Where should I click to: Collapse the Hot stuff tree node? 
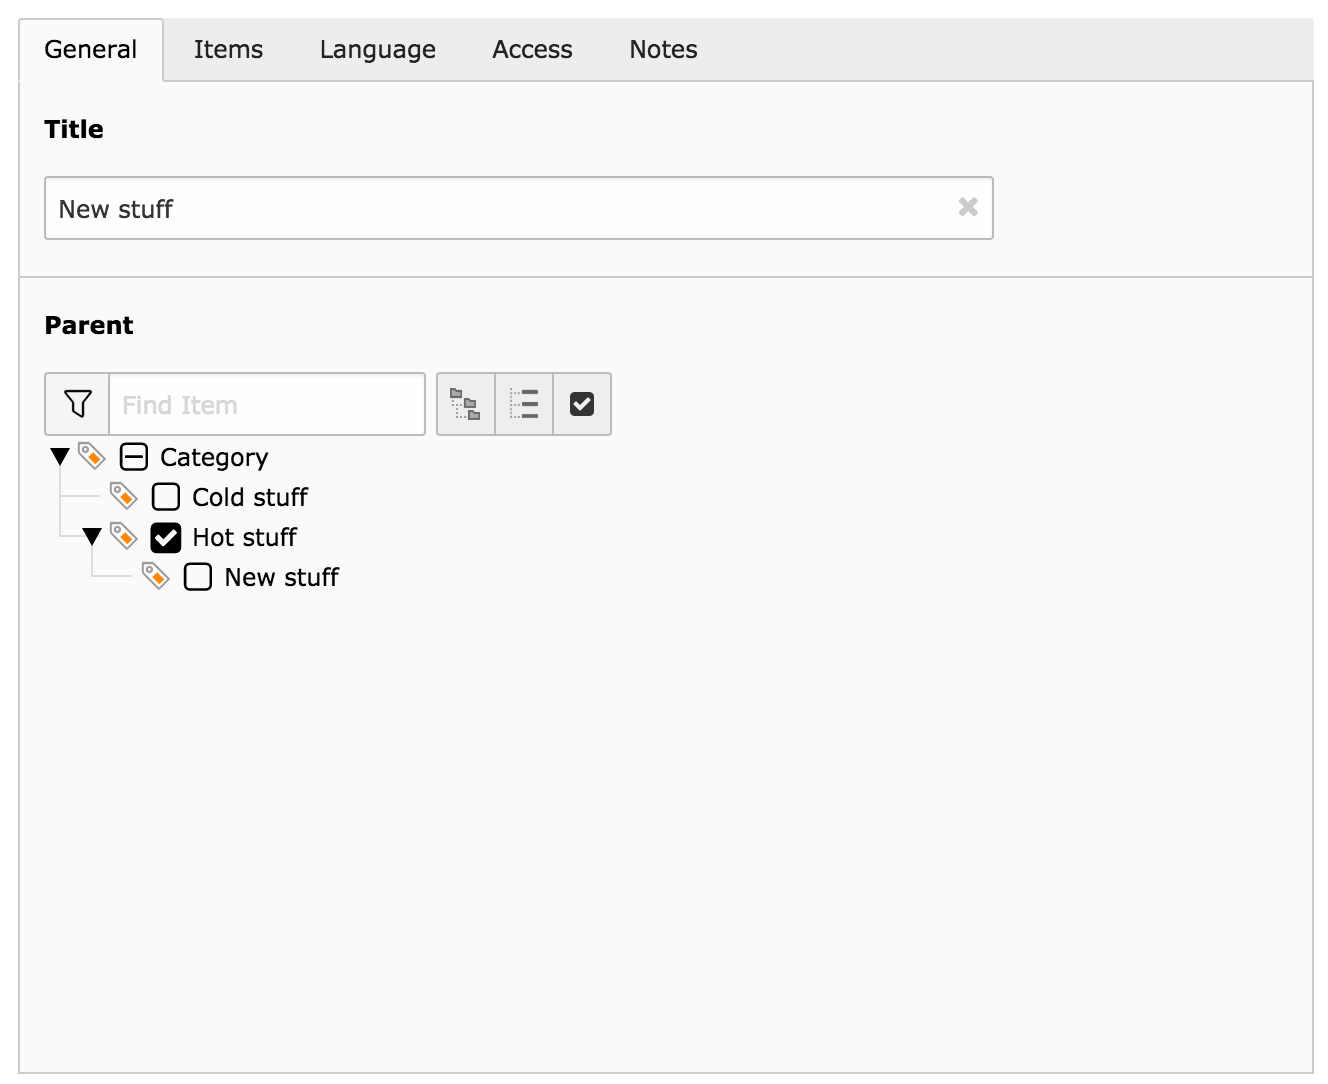coord(92,537)
